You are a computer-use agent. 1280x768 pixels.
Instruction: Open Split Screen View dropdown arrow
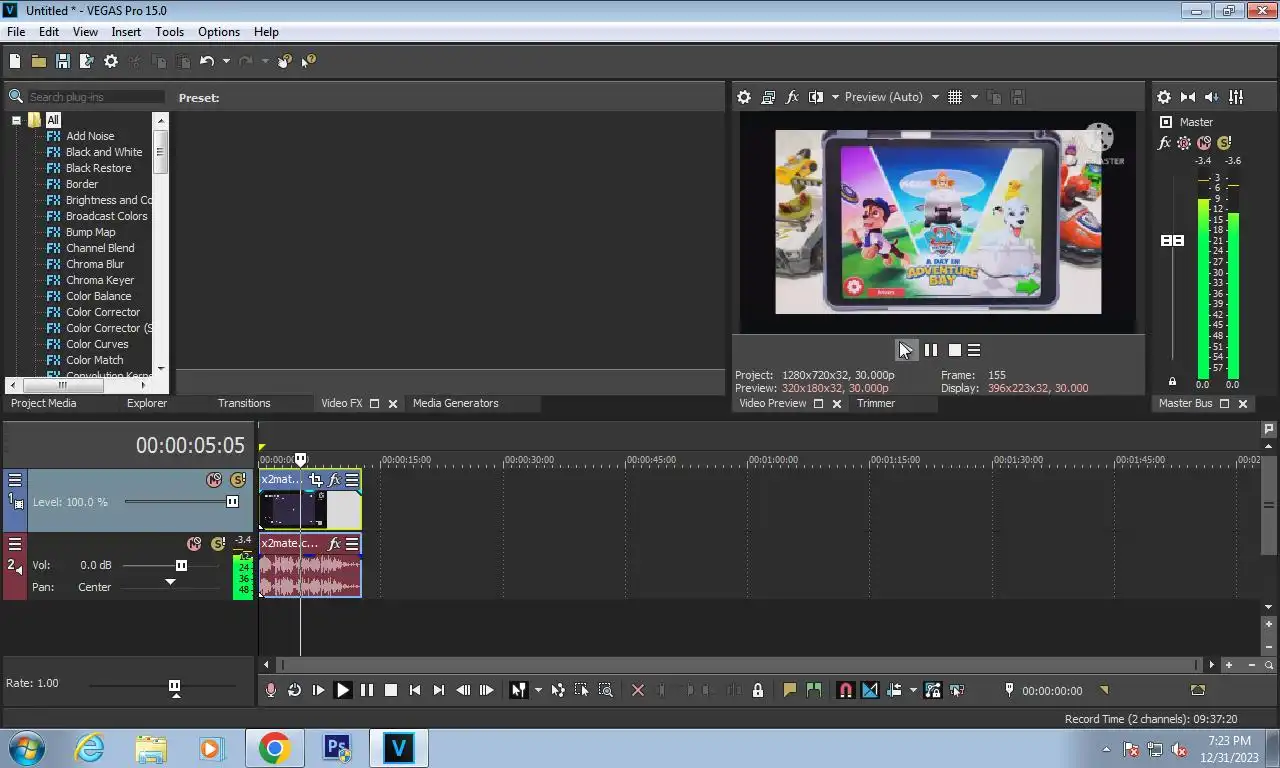tap(835, 97)
